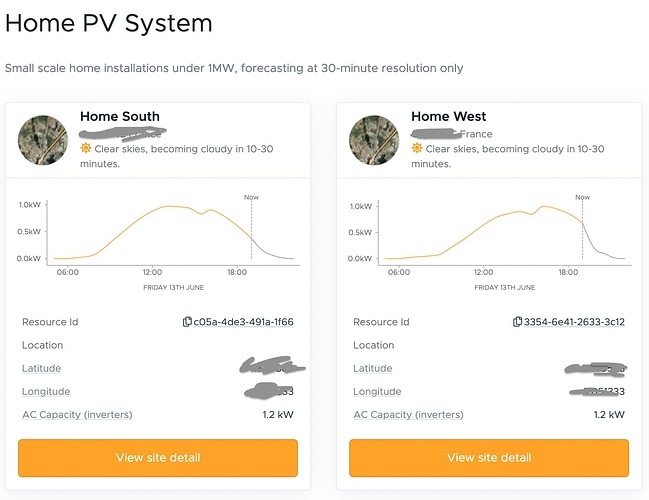Click sun weather icon on Home West
The width and height of the screenshot is (649, 500).
[417, 149]
